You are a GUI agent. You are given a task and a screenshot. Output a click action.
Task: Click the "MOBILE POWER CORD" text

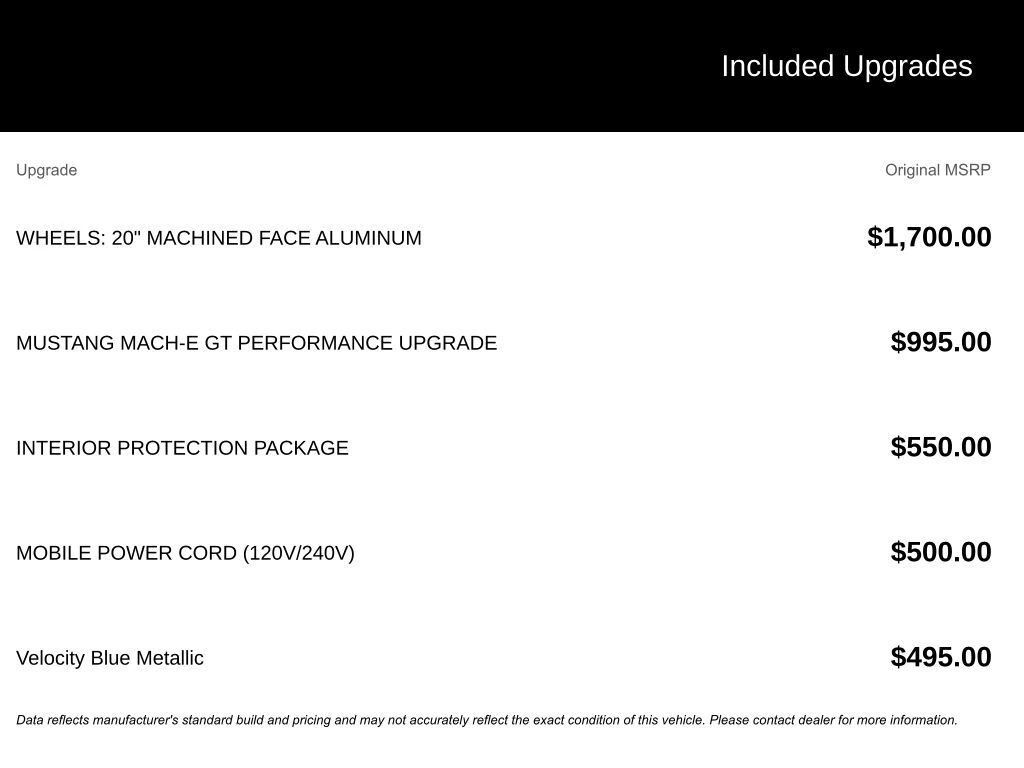(x=127, y=553)
